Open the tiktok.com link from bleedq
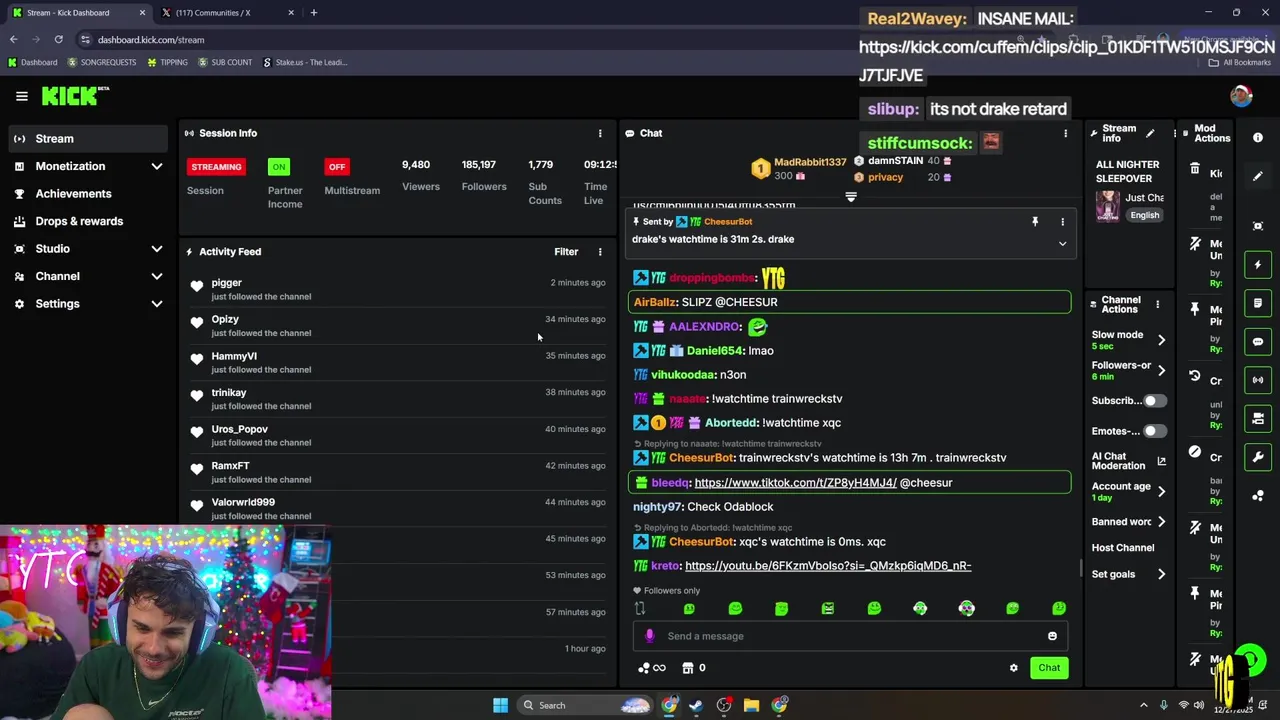Viewport: 1280px width, 720px height. tap(795, 483)
